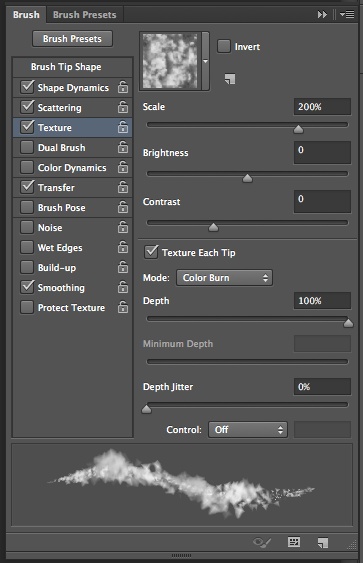Uncheck the Texture checkbox
Screen dimensions: 363x563
[x=27, y=127]
